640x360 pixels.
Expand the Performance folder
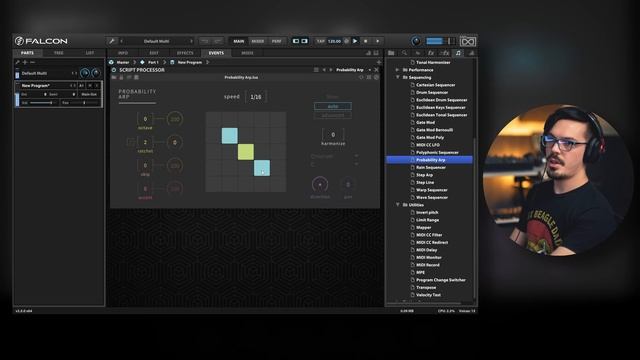pyautogui.click(x=397, y=70)
